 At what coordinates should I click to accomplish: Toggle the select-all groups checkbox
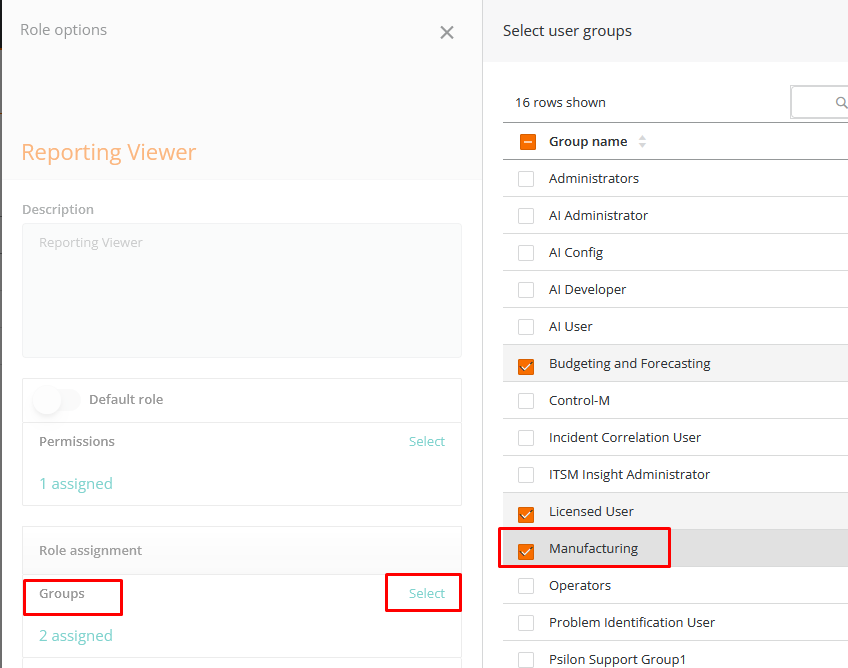[x=528, y=142]
